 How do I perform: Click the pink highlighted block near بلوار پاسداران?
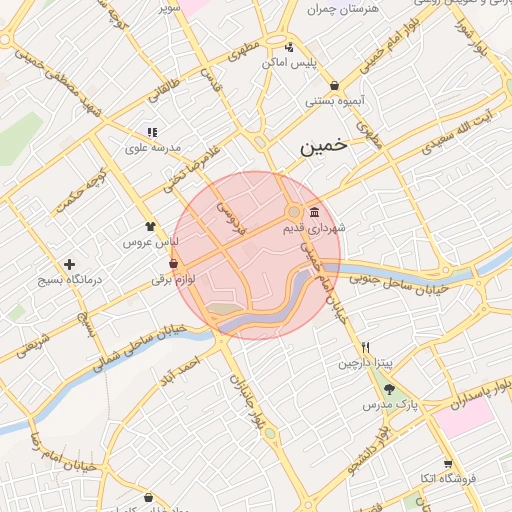coord(465,417)
